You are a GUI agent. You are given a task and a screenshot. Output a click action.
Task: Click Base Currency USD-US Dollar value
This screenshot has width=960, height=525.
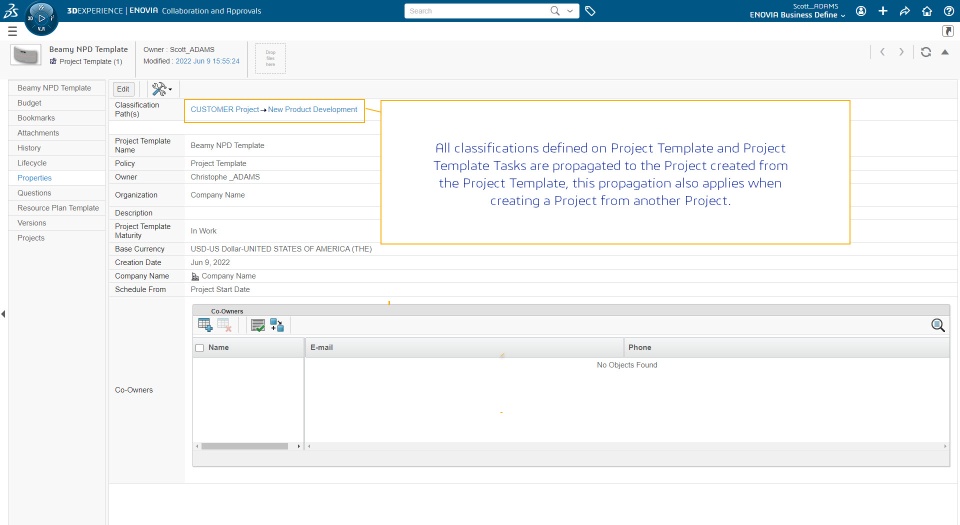click(x=281, y=249)
